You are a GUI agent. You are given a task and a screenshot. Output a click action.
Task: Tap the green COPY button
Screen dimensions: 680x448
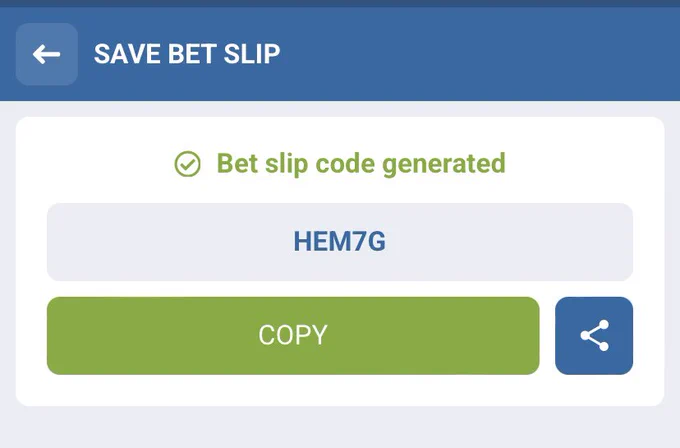(x=293, y=336)
